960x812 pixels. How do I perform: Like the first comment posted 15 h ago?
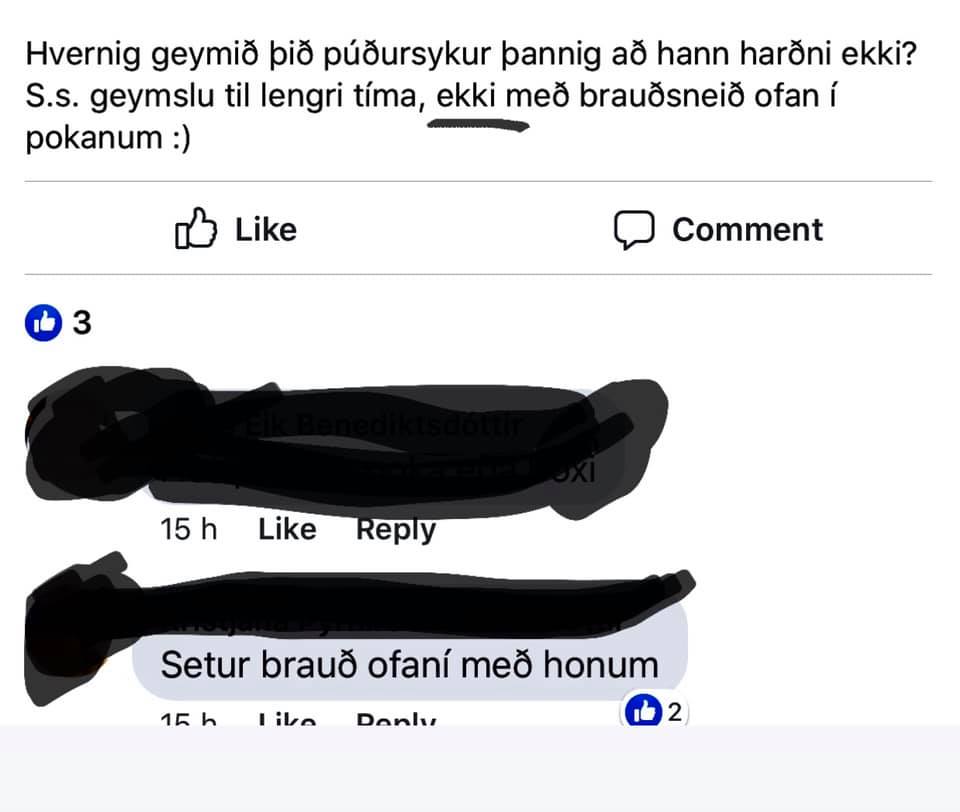coord(287,529)
